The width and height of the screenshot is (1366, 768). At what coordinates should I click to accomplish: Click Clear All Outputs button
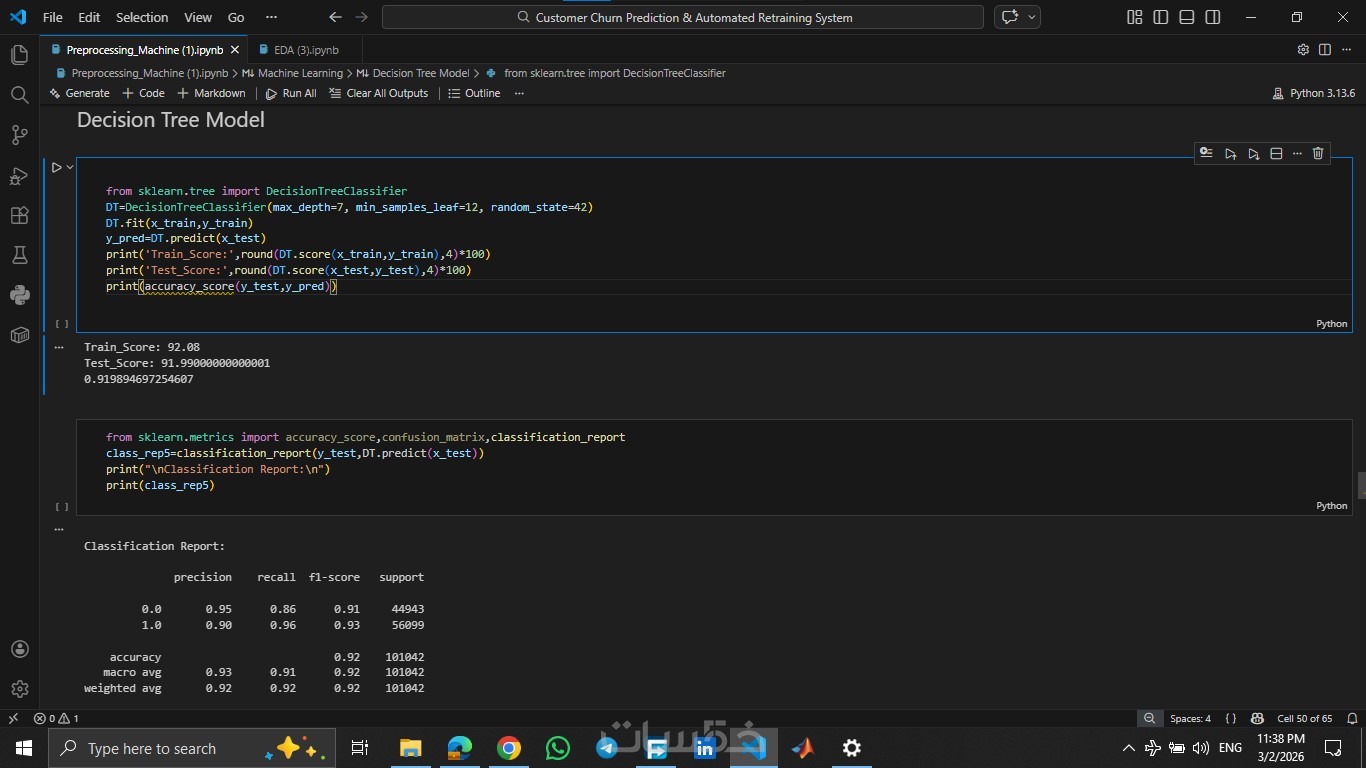tap(378, 93)
